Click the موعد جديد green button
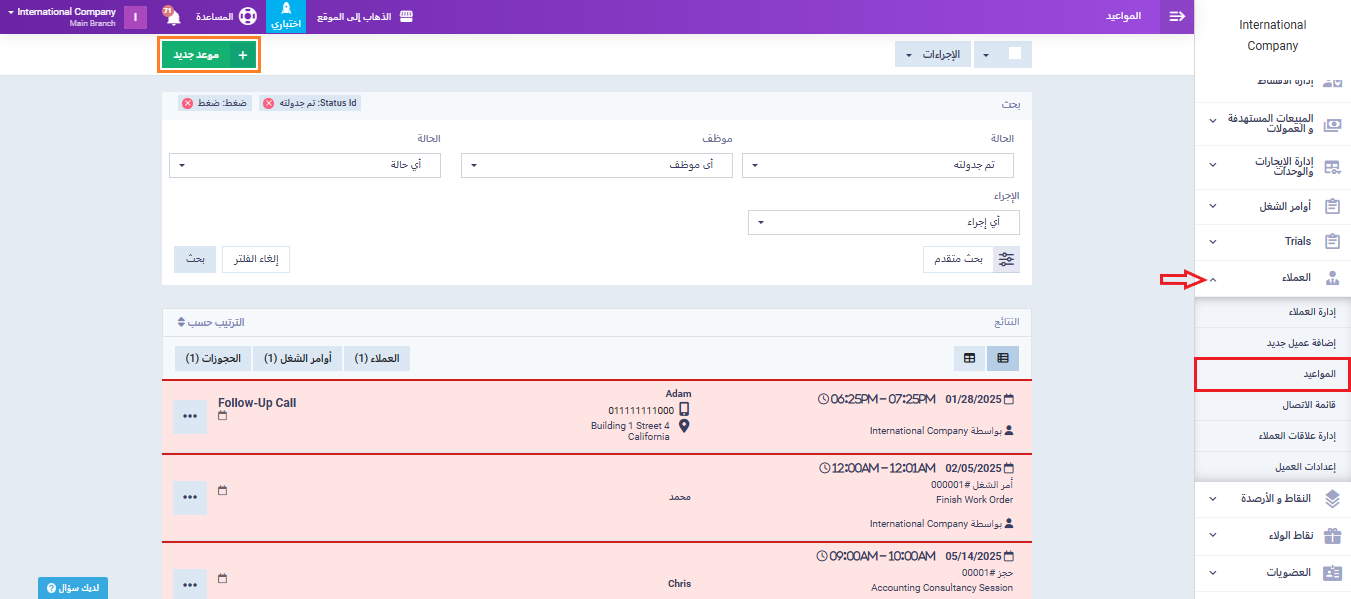Screen dimensions: 1351x599 pos(209,55)
